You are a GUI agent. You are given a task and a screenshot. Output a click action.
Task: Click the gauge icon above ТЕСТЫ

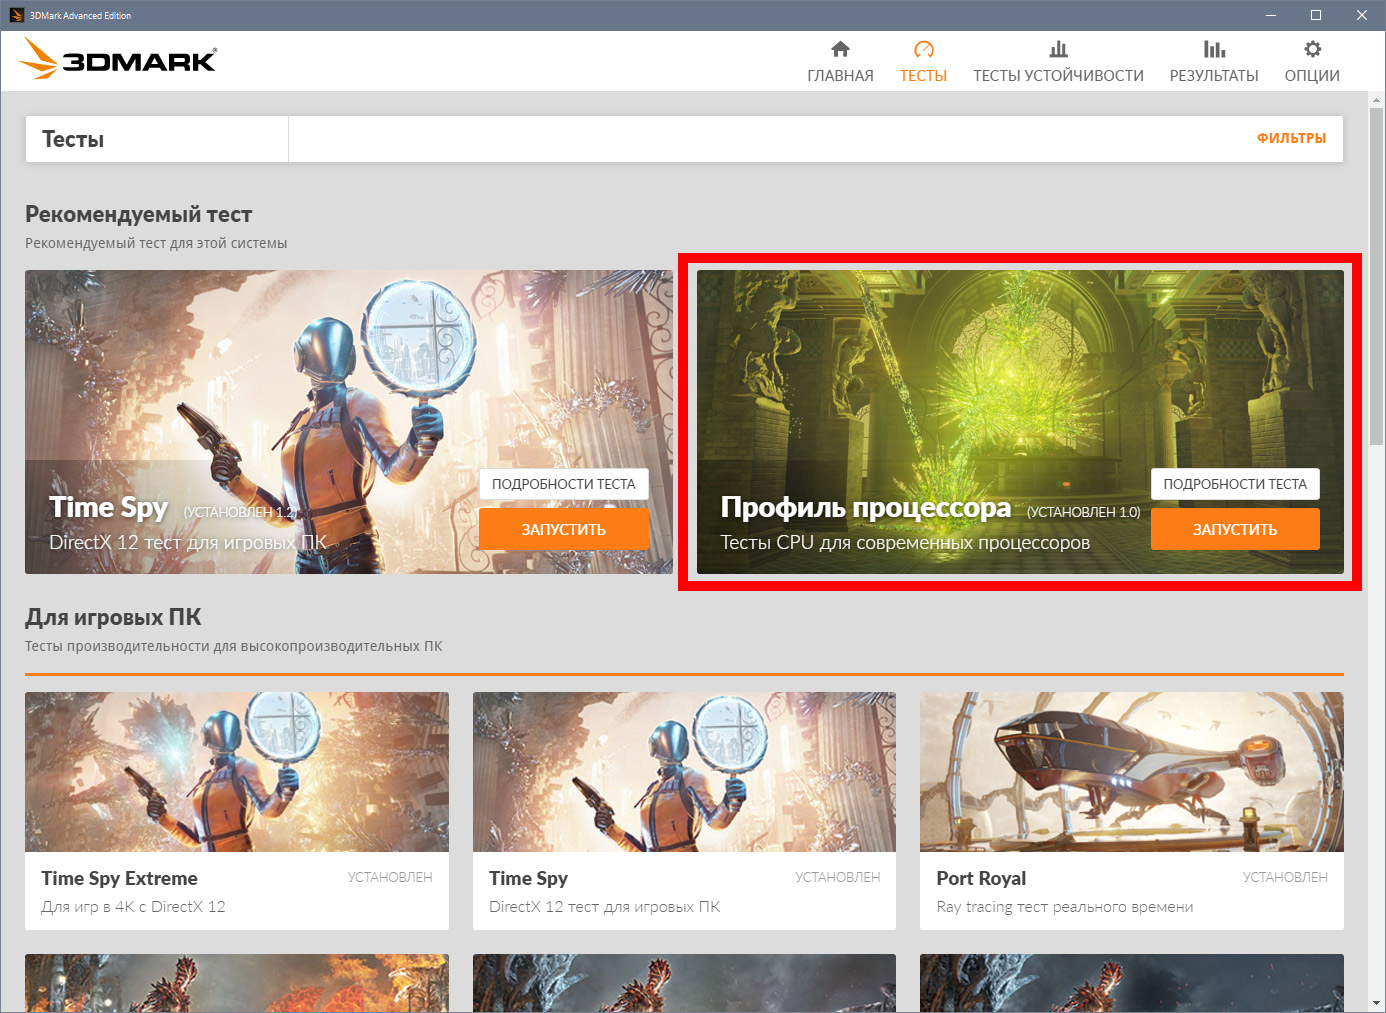923,49
